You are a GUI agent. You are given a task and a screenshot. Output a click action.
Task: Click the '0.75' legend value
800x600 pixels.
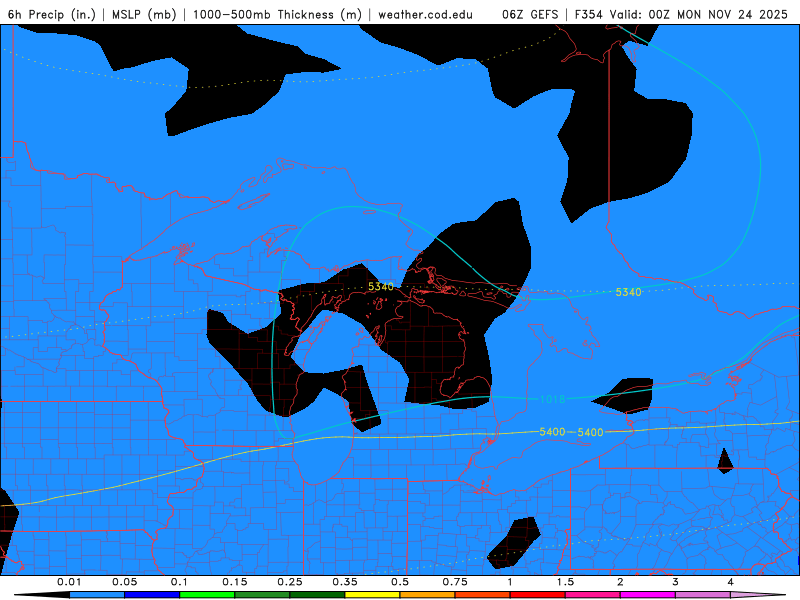pos(455,582)
